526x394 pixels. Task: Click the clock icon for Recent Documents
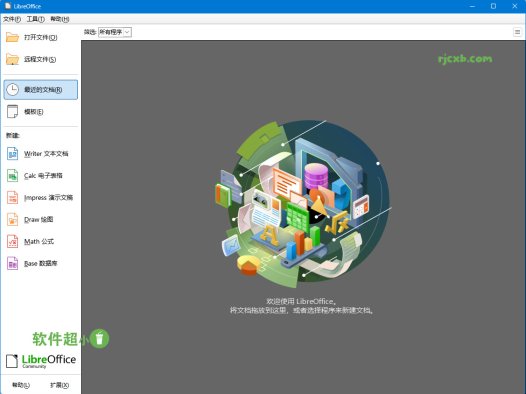pyautogui.click(x=12, y=90)
